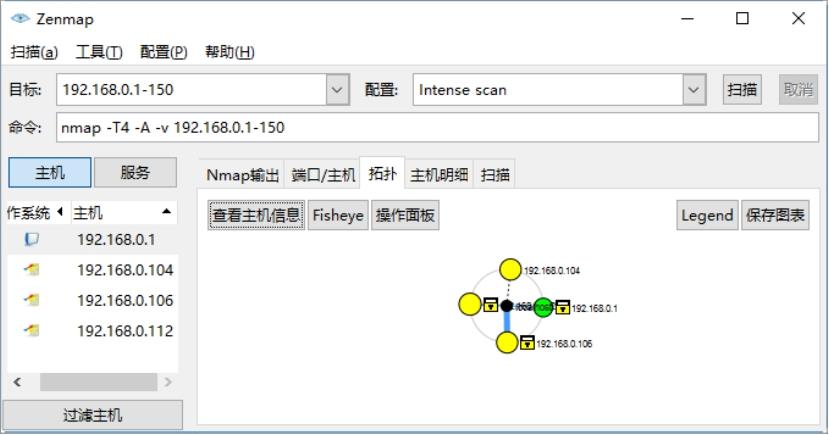The image size is (829, 435).
Task: Click the black localhost node in topology
Action: point(506,306)
